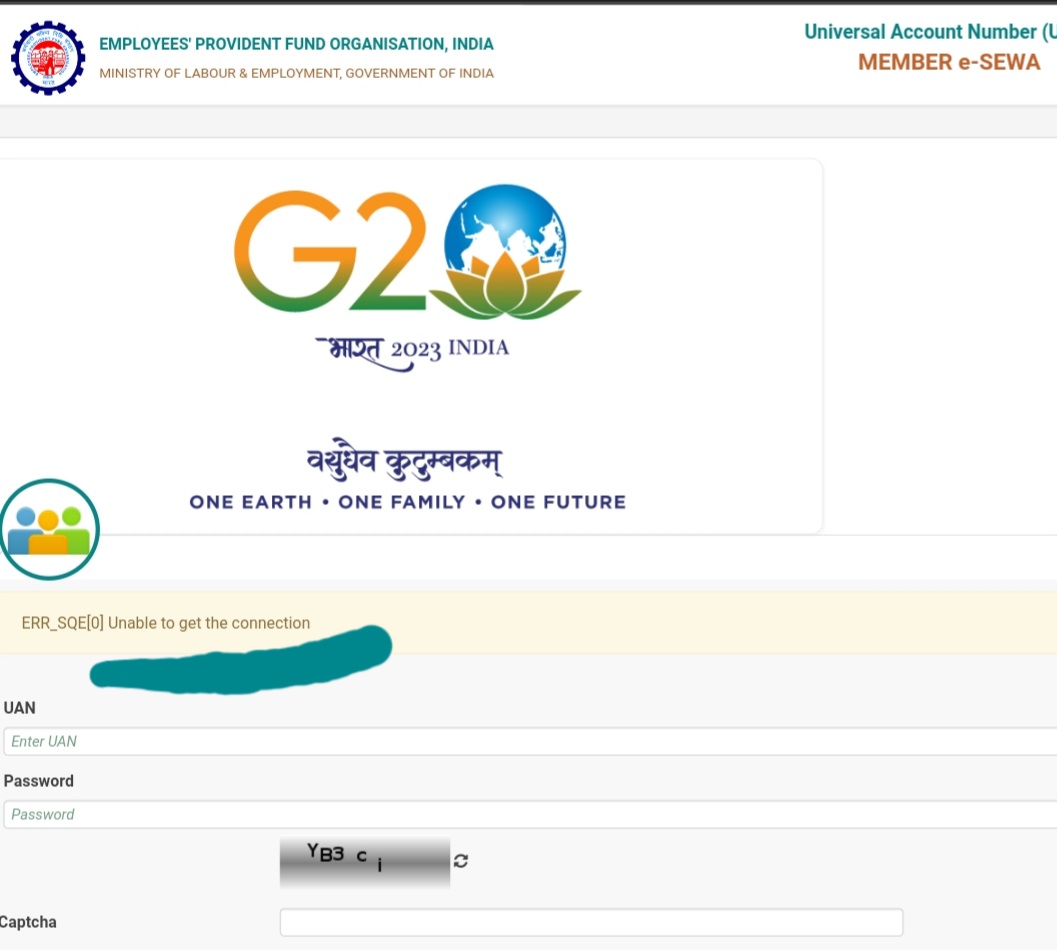This screenshot has height=950, width=1057.
Task: Click the members group icon
Action: 49,529
